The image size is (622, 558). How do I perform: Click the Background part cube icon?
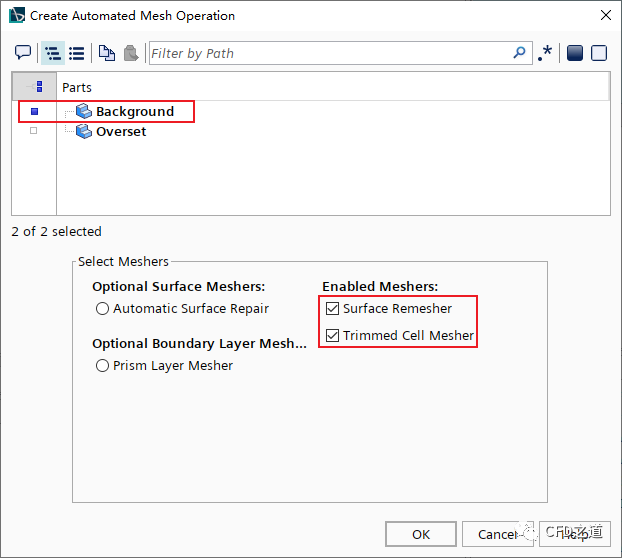[x=84, y=111]
